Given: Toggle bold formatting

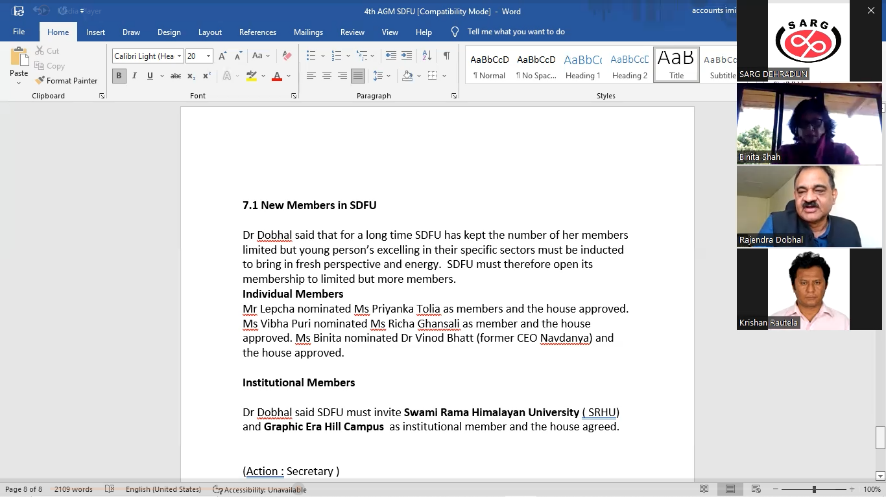Looking at the screenshot, I should [x=119, y=76].
